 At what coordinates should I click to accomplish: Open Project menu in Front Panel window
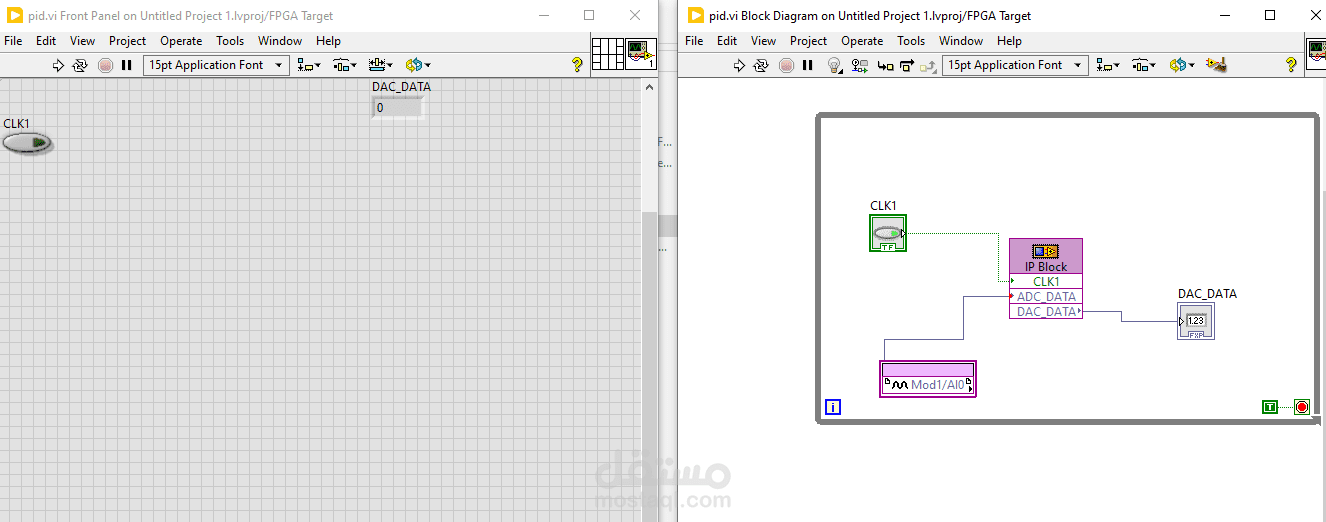coord(127,41)
